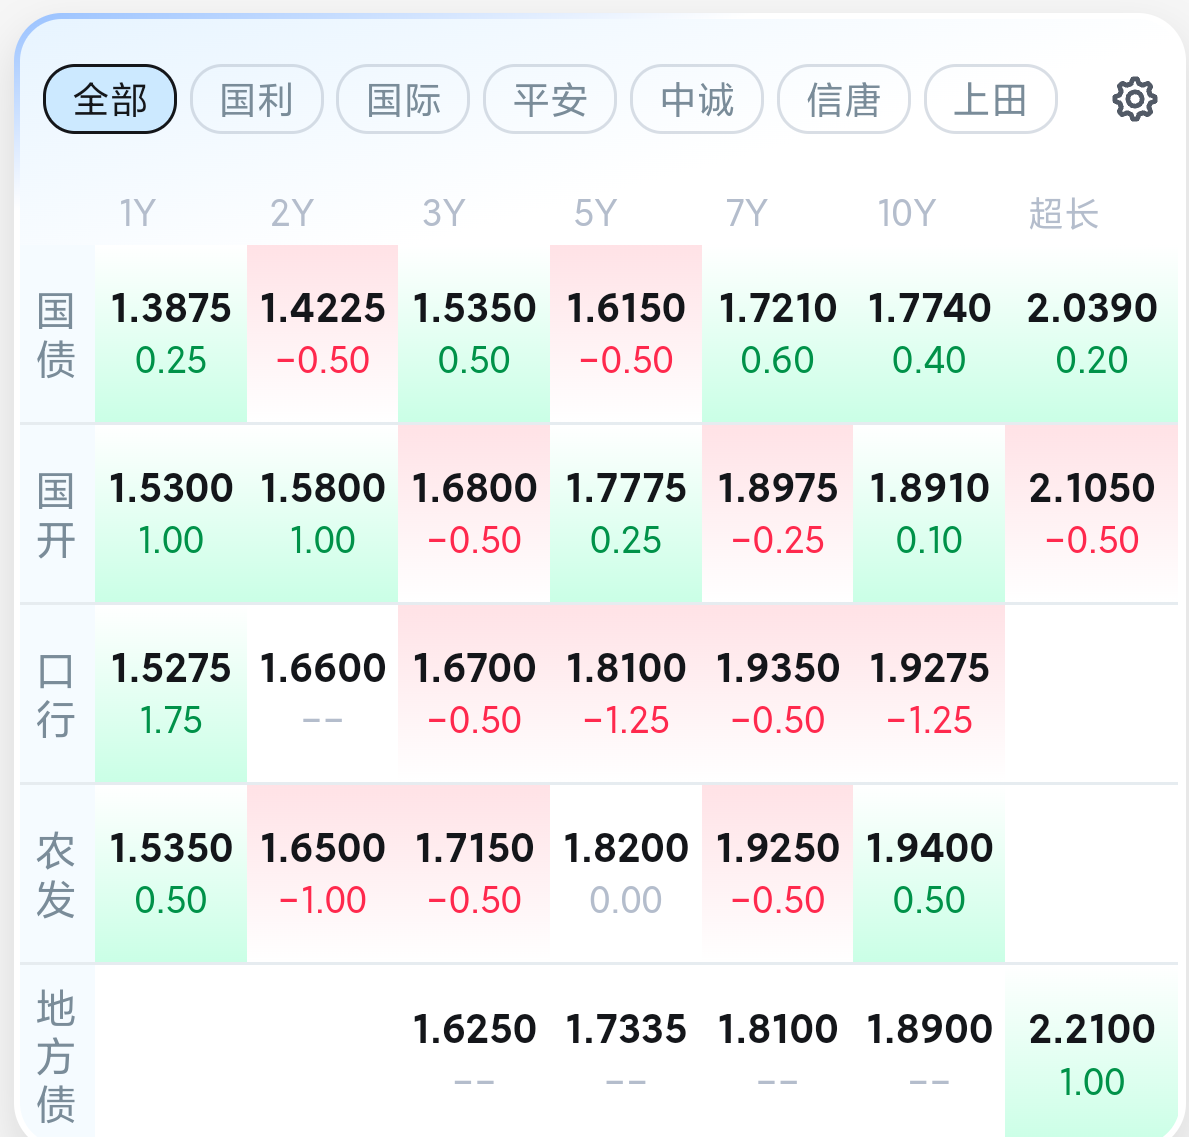The image size is (1189, 1137).
Task: Choose the 平安 filter chip
Action: coord(550,99)
